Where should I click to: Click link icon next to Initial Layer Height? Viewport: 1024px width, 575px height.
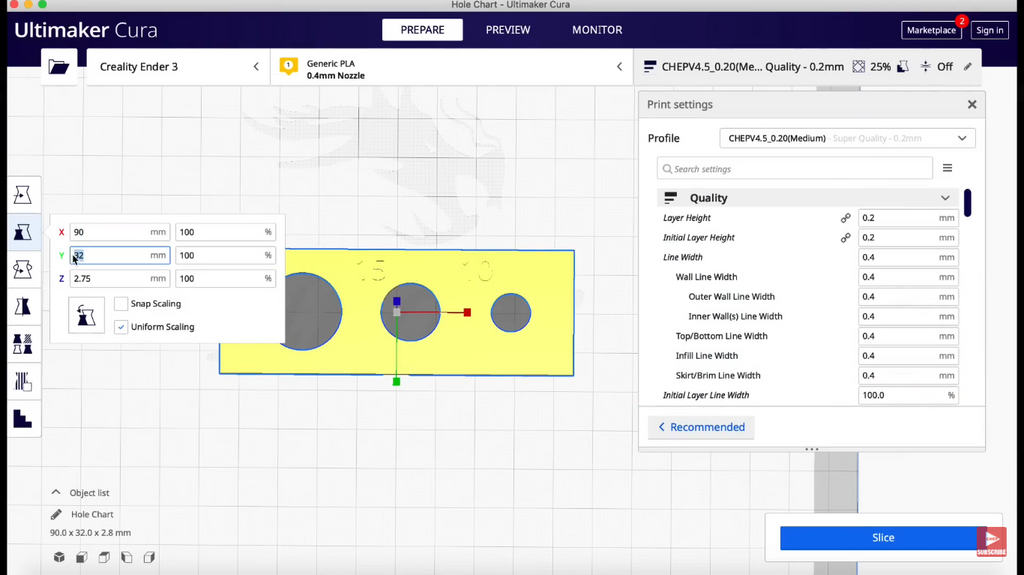pyautogui.click(x=846, y=238)
